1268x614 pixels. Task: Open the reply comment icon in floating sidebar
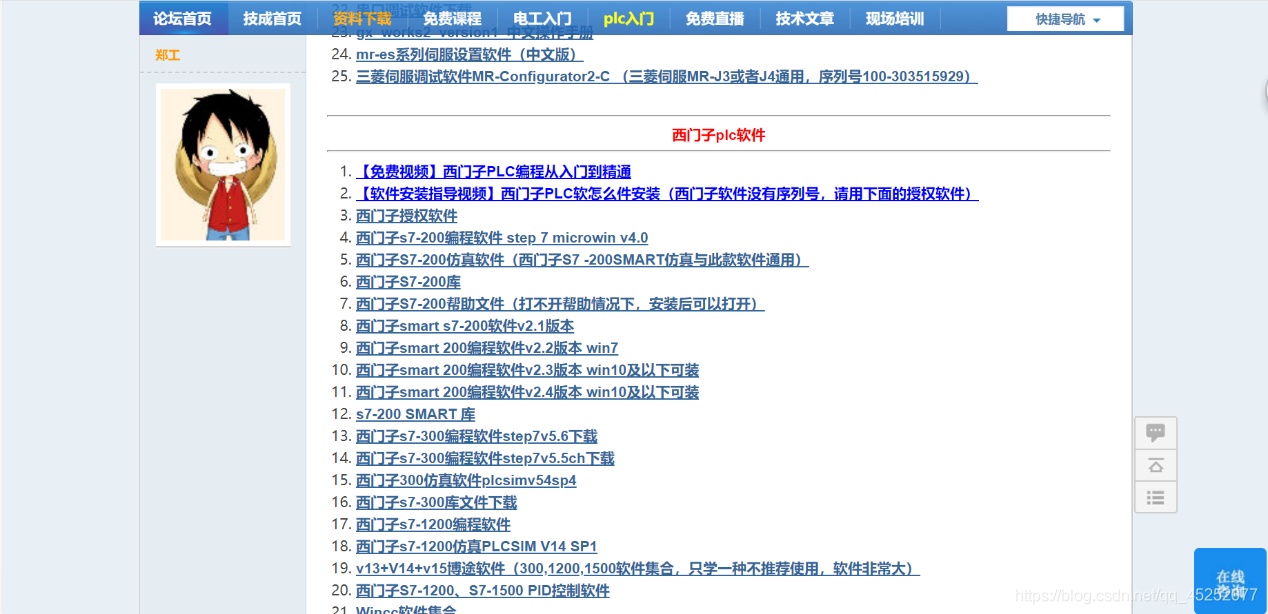[1155, 433]
